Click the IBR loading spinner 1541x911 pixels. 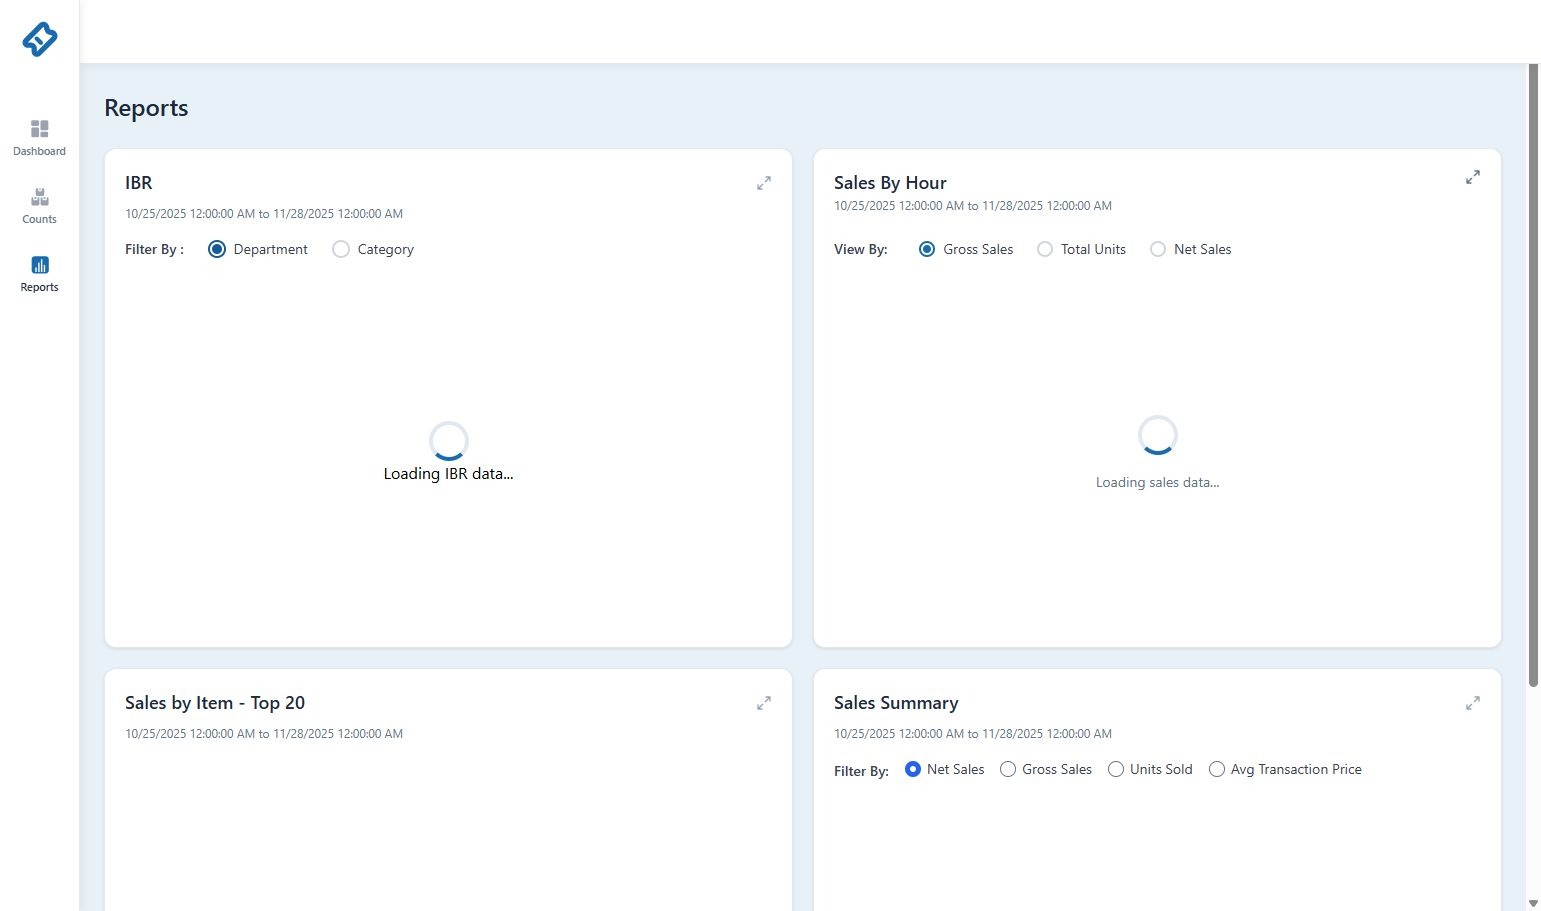(448, 441)
